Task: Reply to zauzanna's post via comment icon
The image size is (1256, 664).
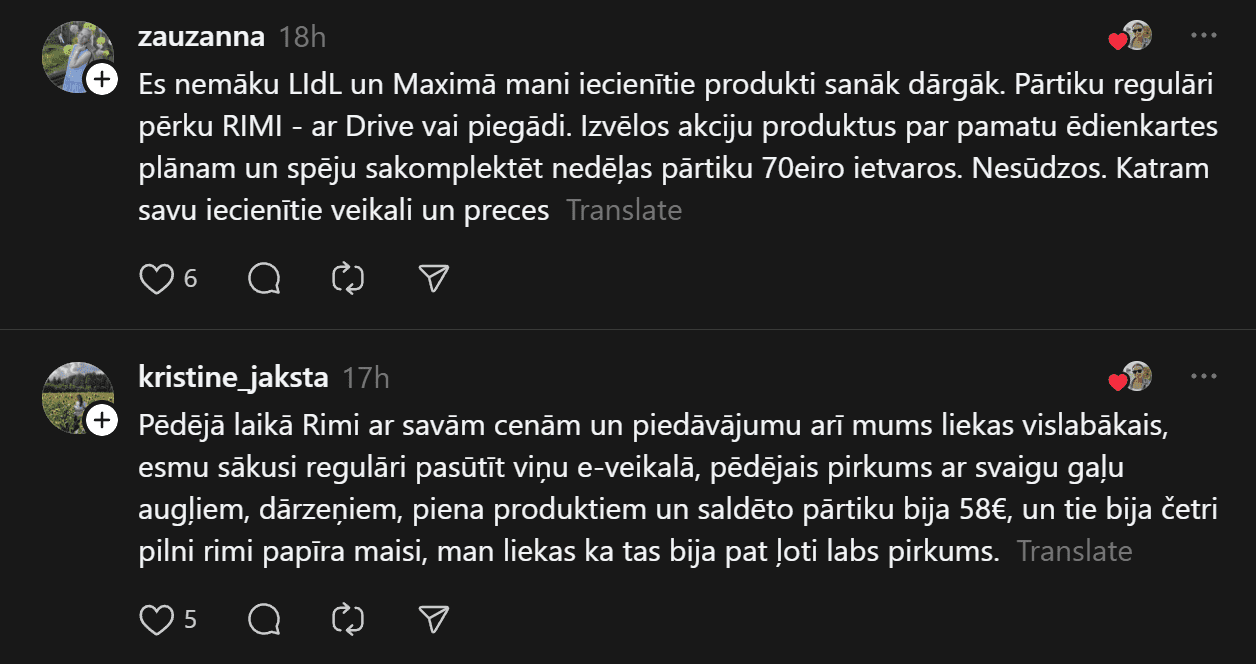Action: [263, 278]
